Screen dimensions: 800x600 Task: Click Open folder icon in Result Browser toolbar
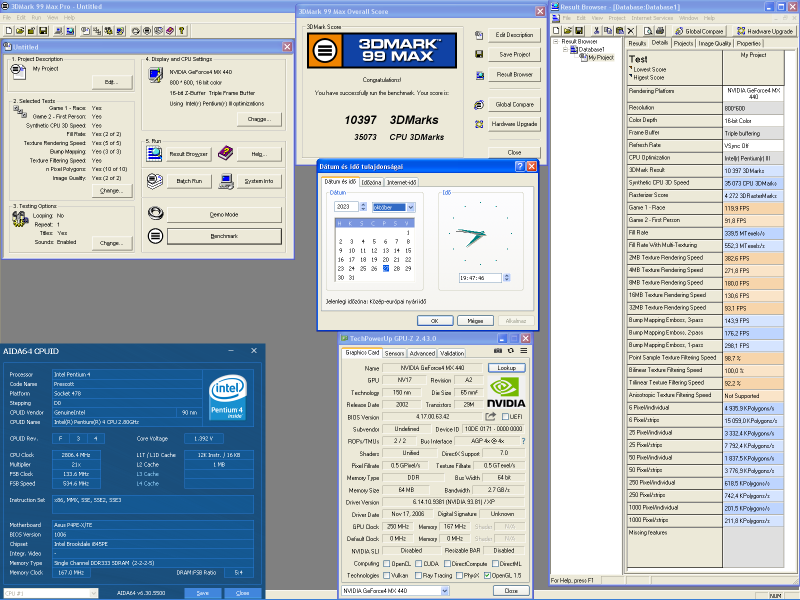pyautogui.click(x=567, y=31)
